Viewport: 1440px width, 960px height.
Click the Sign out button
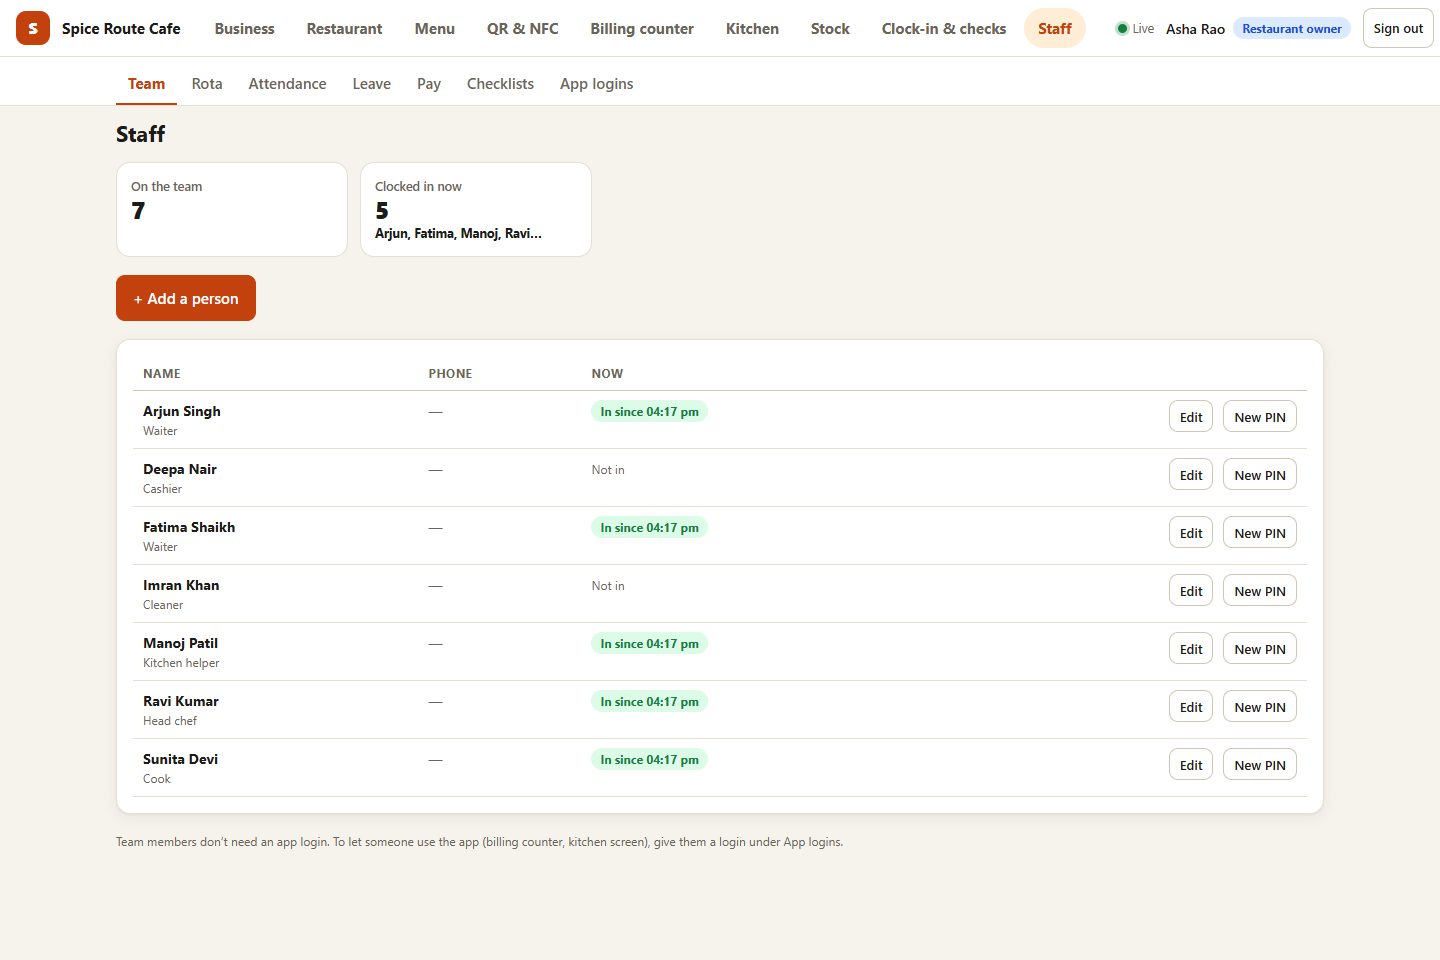point(1398,28)
